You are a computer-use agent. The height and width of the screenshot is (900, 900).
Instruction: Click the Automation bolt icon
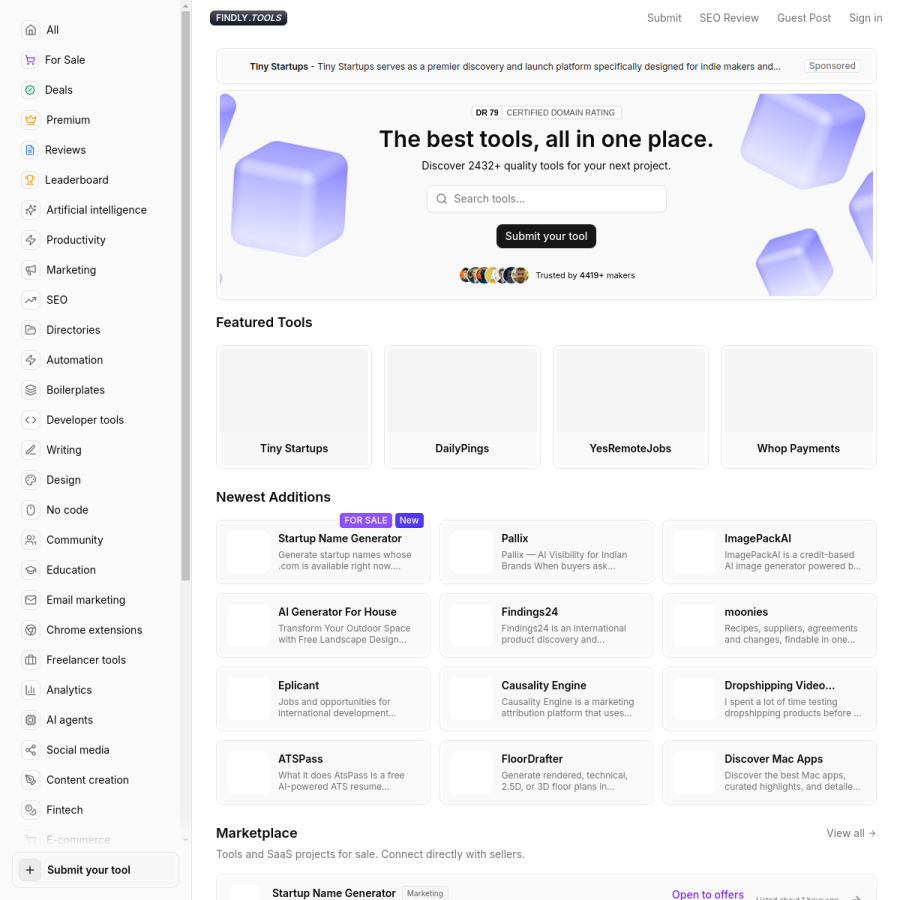click(x=31, y=360)
